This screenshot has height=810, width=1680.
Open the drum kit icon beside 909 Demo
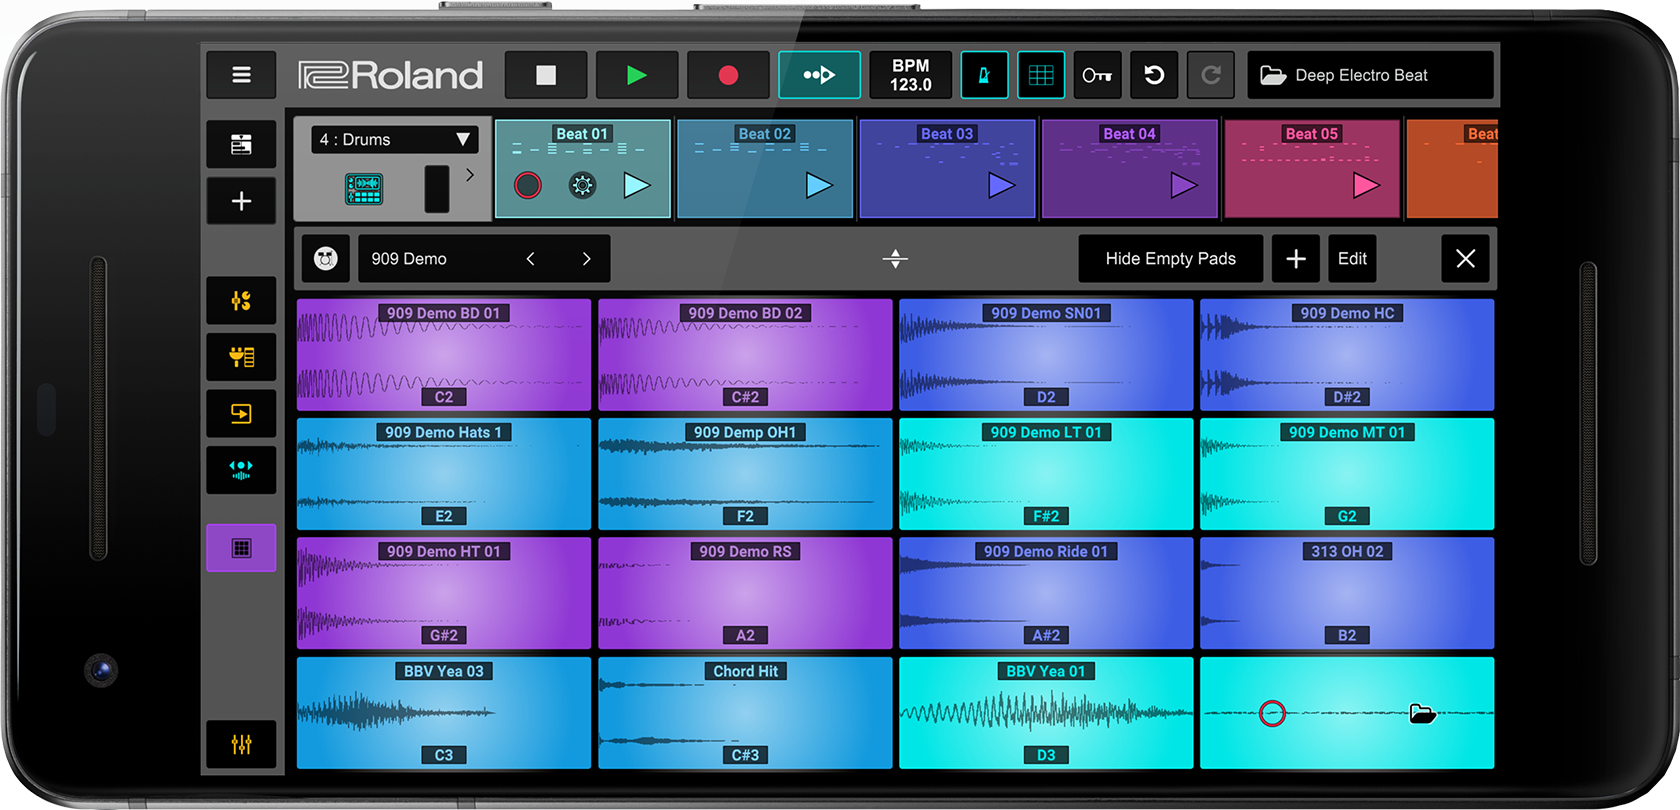326,259
